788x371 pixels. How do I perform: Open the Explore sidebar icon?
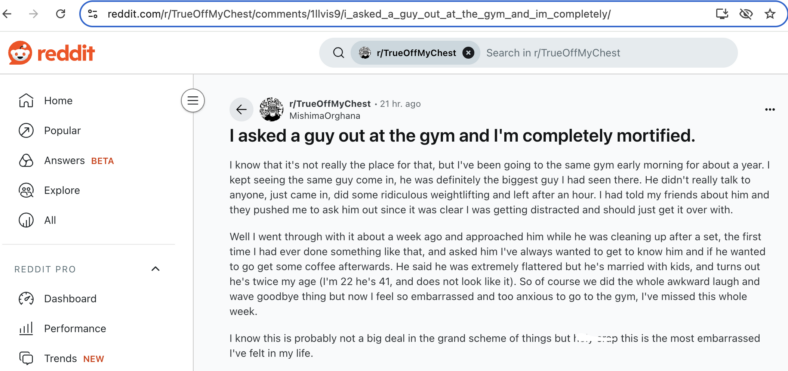(26, 191)
